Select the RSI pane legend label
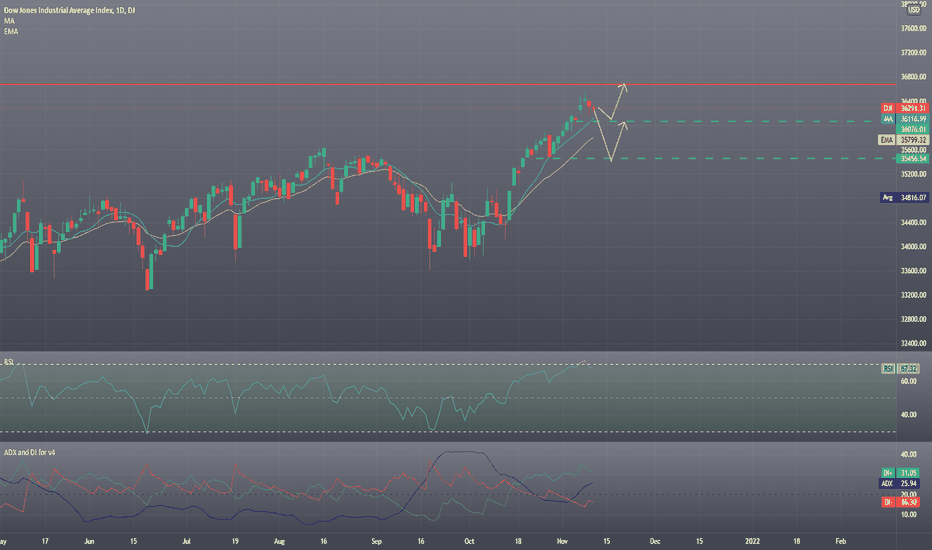The height and width of the screenshot is (550, 932). [9, 362]
